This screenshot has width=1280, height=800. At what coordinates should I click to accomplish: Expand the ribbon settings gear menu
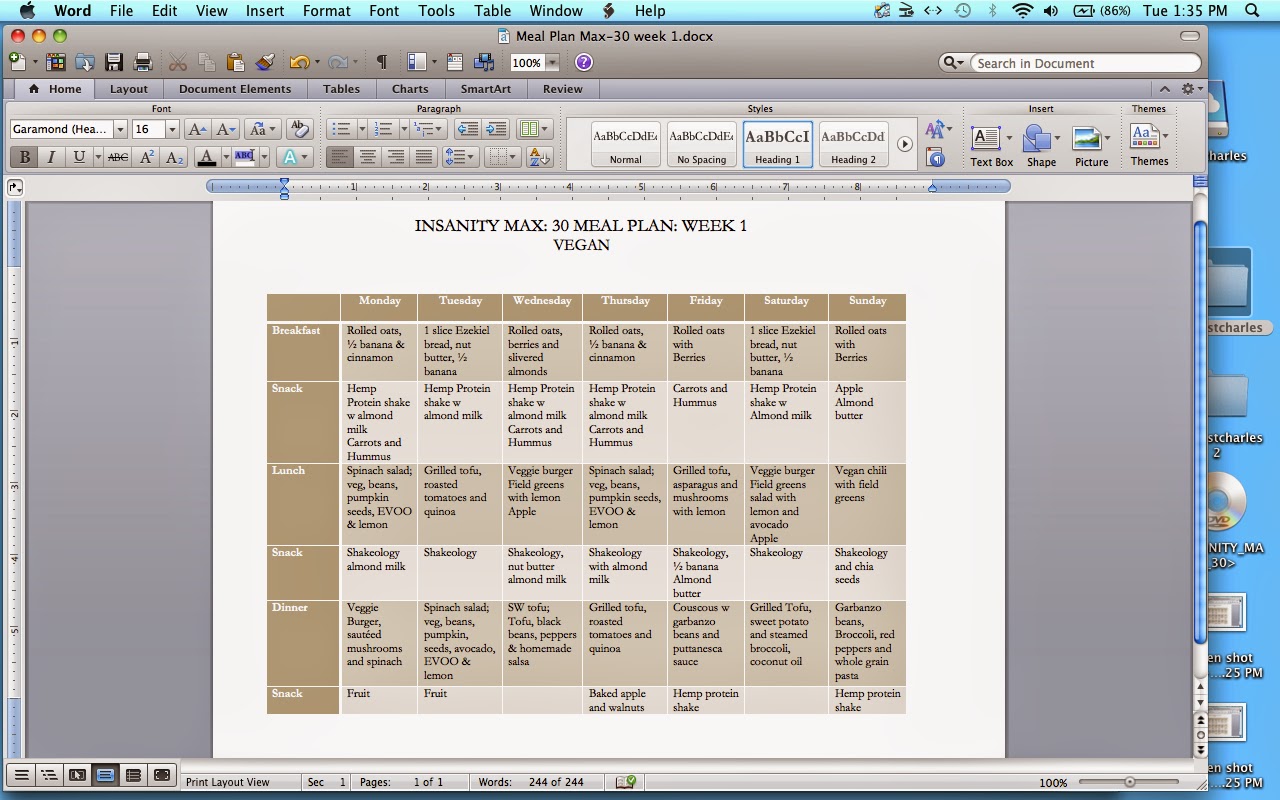pos(1190,89)
